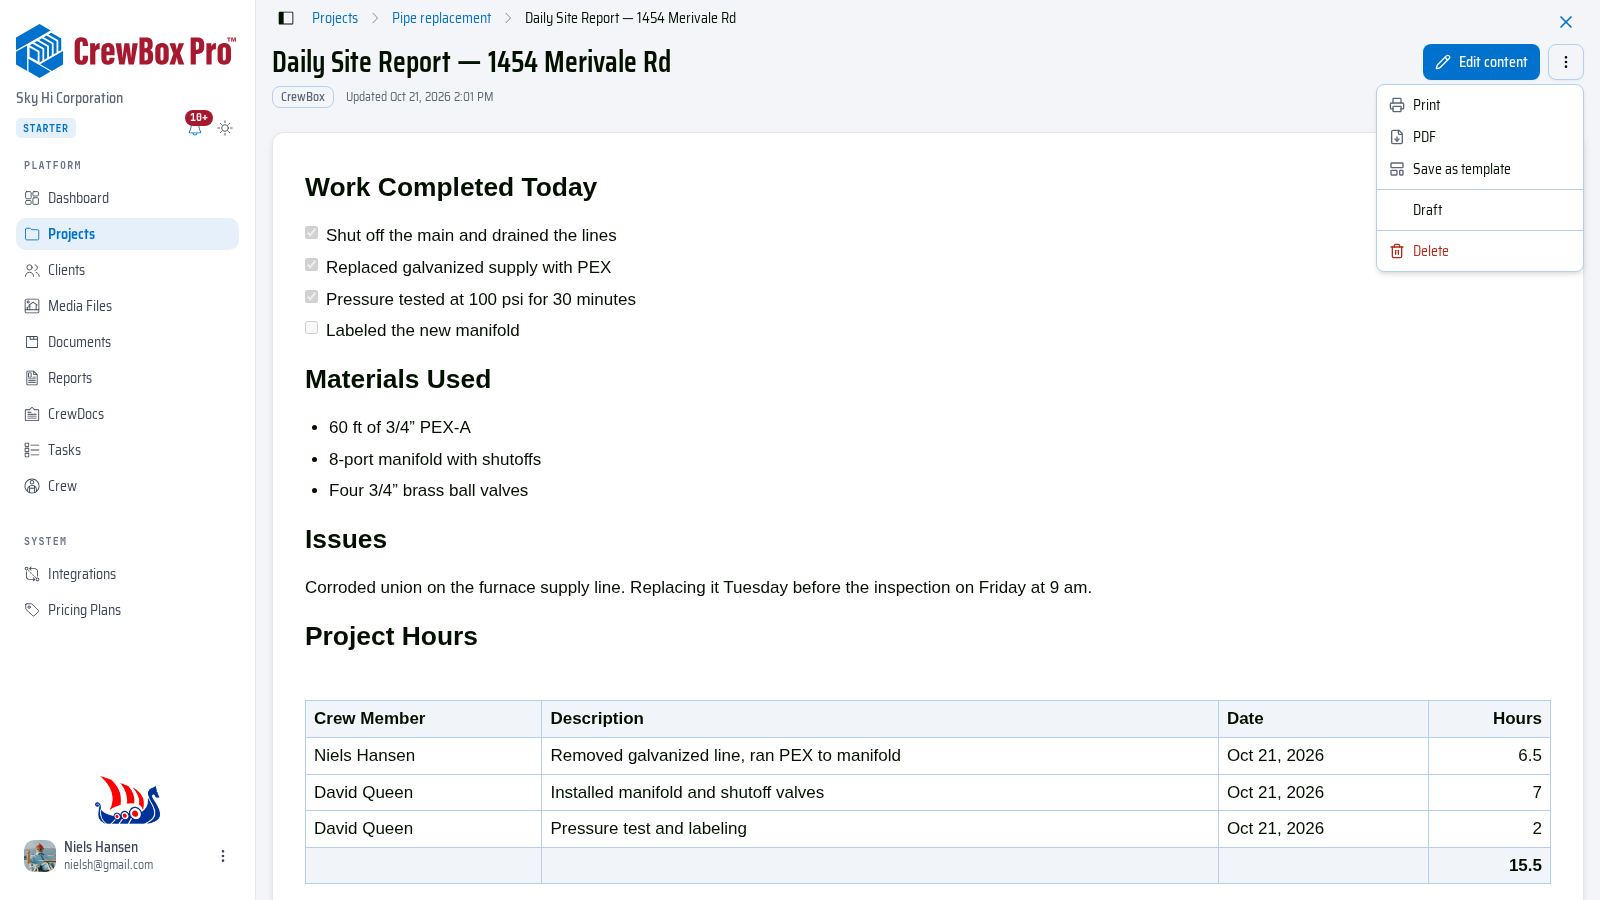Open Crew in the sidebar
Image resolution: width=1600 pixels, height=900 pixels.
coord(127,486)
